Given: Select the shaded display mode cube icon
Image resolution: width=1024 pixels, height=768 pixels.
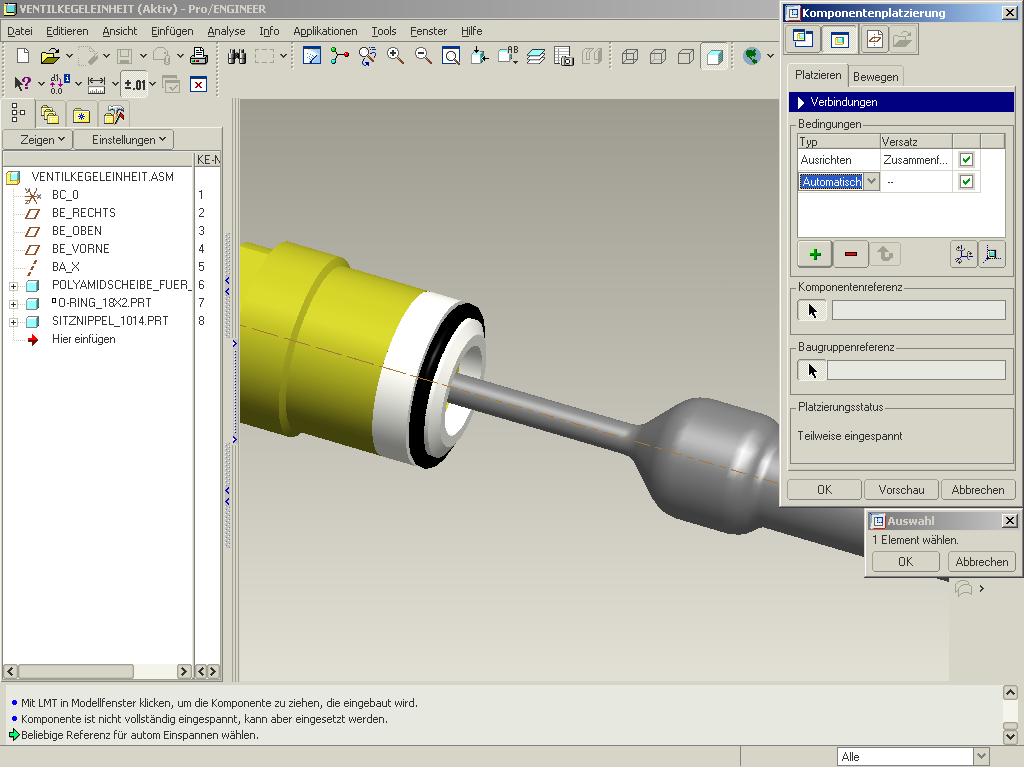Looking at the screenshot, I should [714, 56].
